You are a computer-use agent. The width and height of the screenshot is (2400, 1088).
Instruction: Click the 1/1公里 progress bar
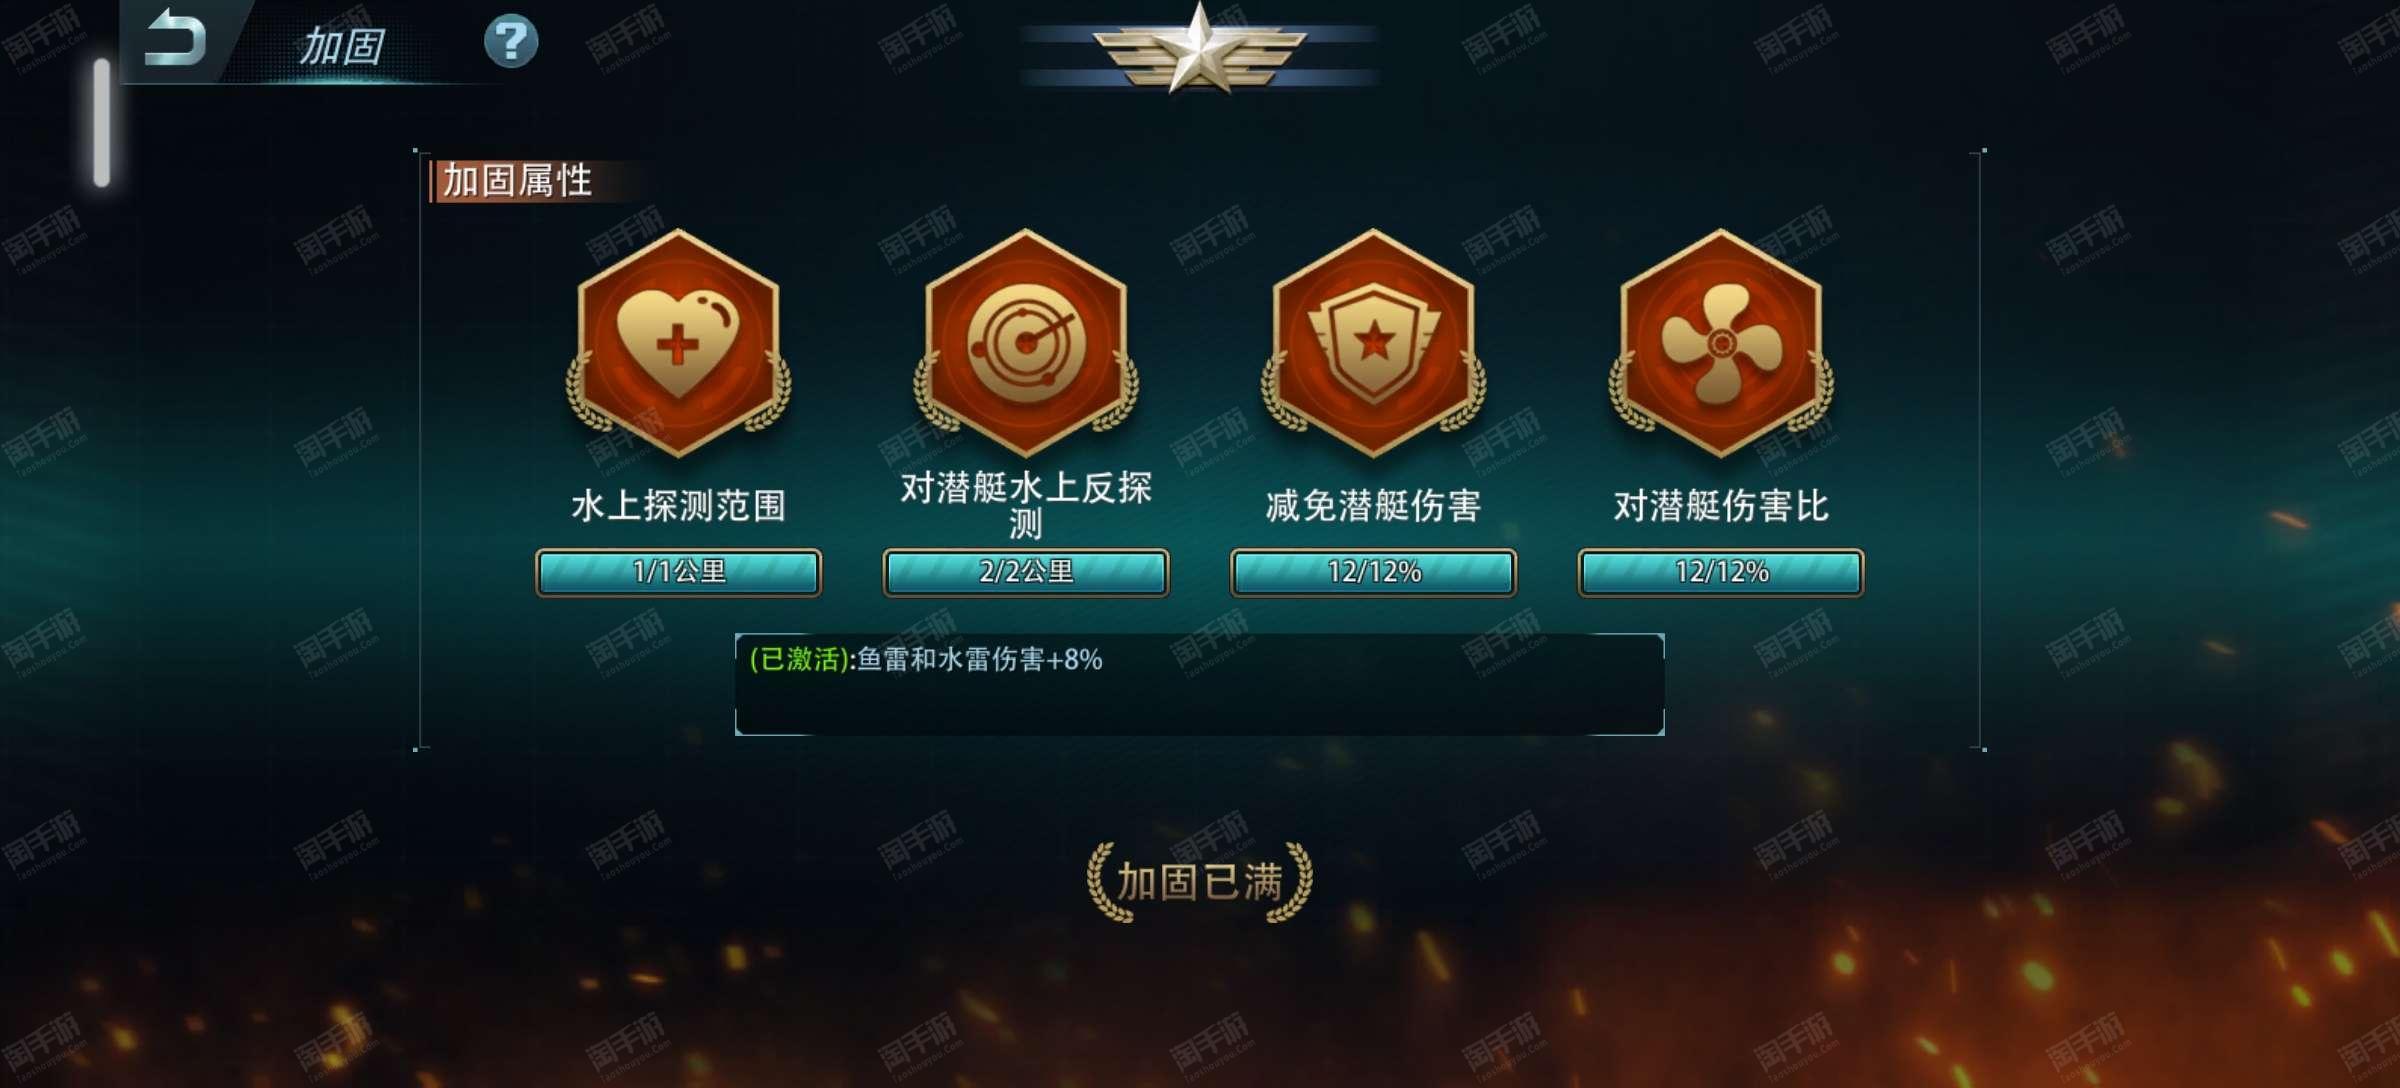click(x=678, y=572)
